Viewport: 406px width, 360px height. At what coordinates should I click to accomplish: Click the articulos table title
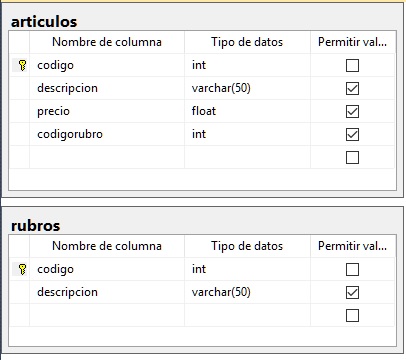coord(44,22)
